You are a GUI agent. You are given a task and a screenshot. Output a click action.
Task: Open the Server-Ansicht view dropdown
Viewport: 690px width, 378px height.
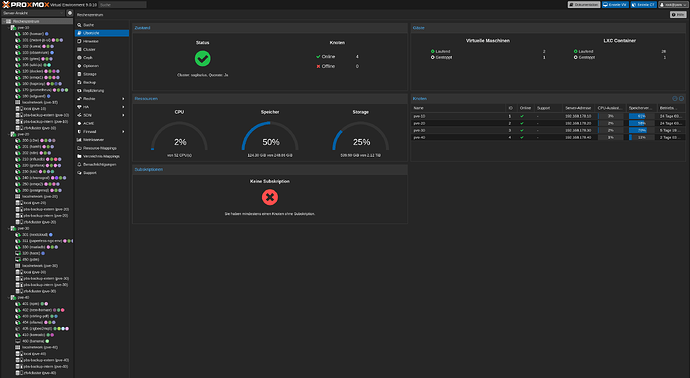coord(33,13)
